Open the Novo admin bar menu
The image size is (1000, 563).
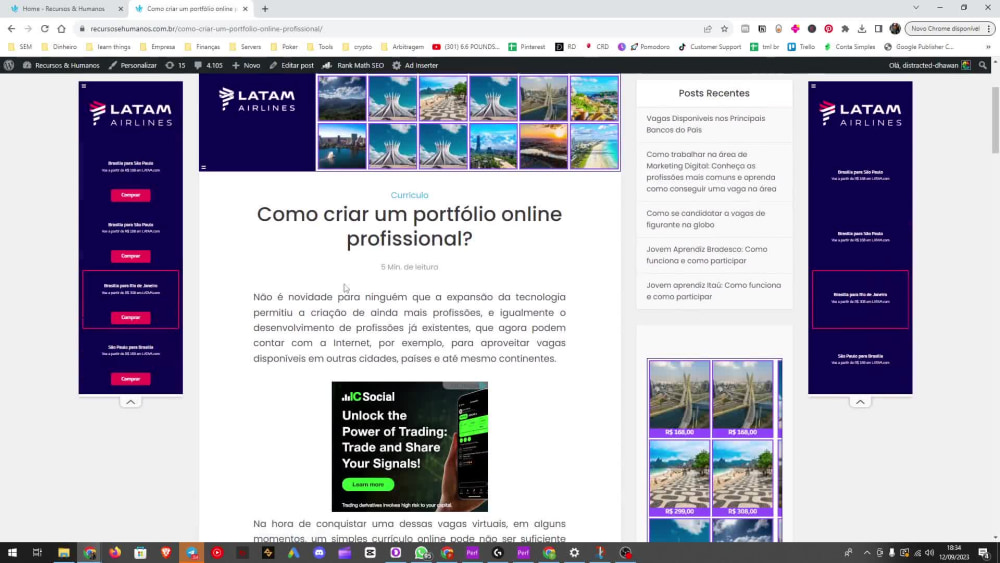pyautogui.click(x=246, y=65)
